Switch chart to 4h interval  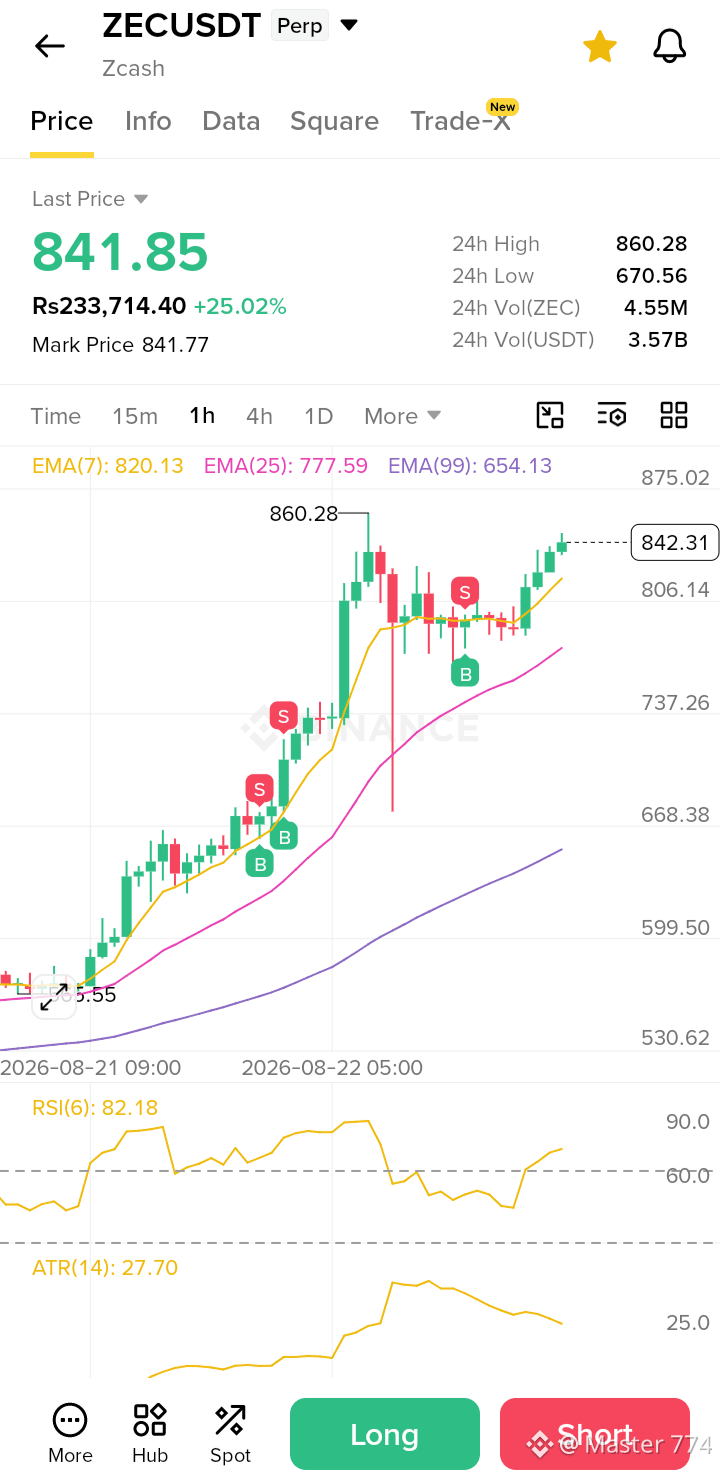259,416
